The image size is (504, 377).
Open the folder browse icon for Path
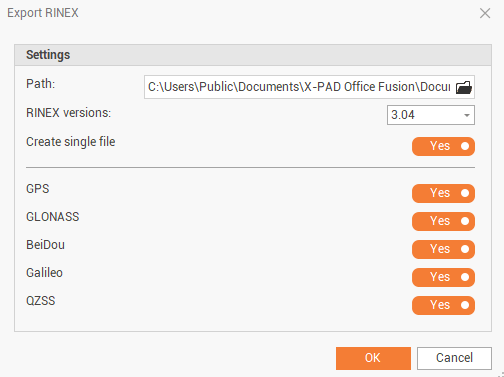tap(464, 87)
